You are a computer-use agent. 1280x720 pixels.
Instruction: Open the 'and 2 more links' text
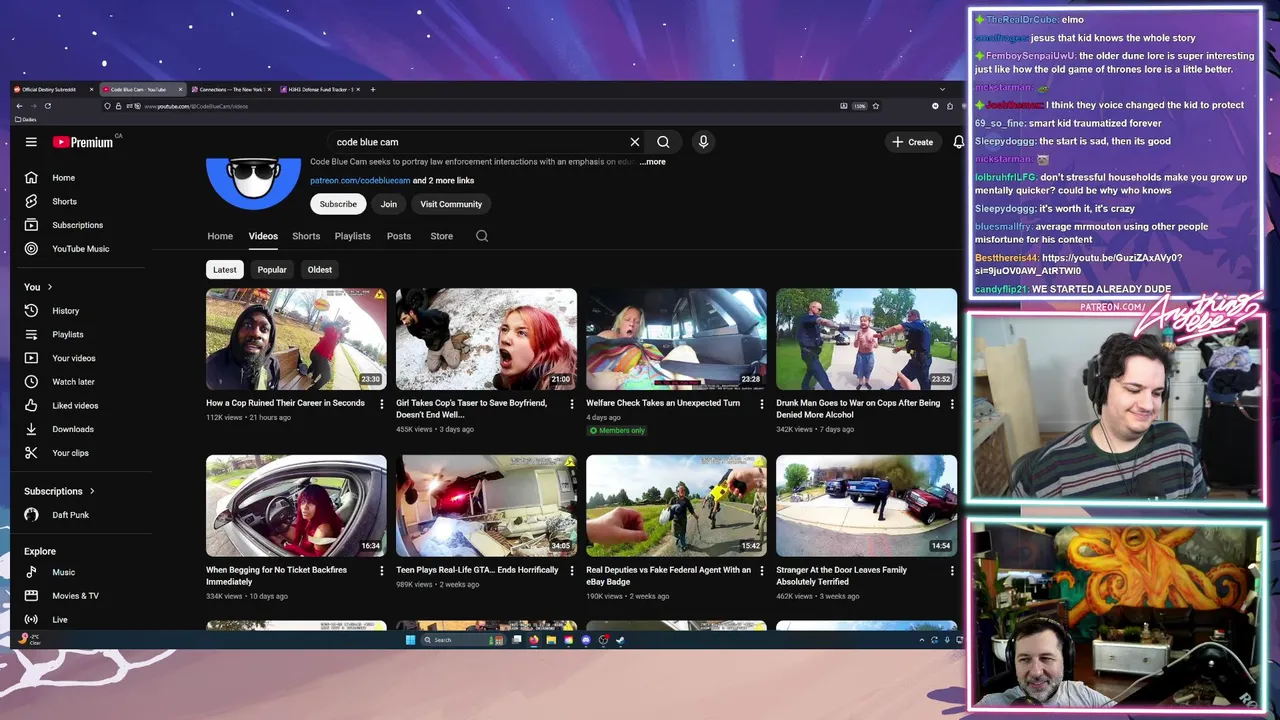444,181
